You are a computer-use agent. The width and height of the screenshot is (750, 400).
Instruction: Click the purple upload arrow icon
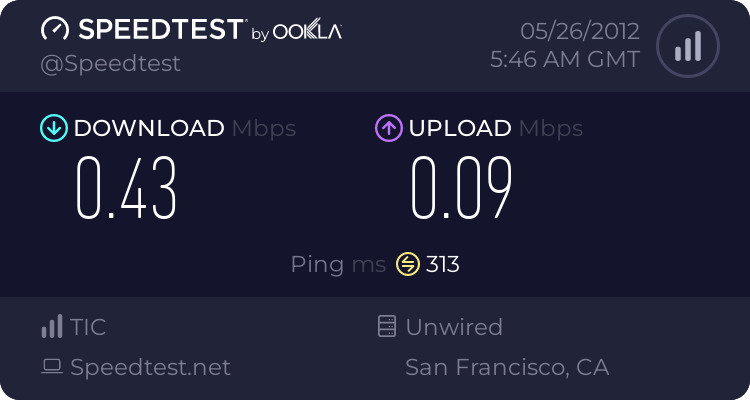click(388, 128)
